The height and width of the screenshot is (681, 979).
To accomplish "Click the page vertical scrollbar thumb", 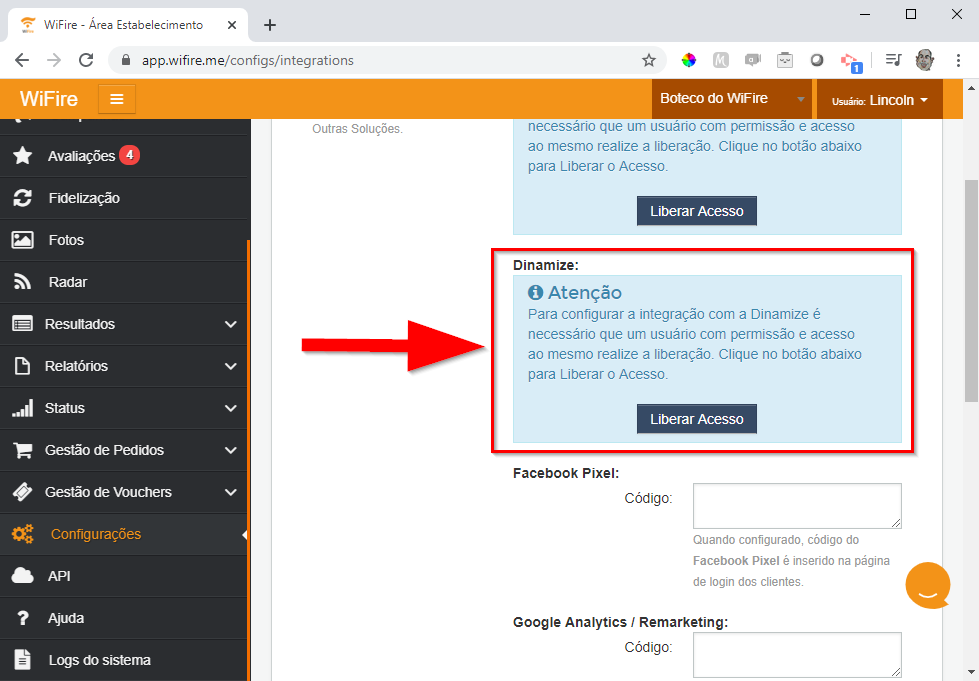I will [971, 291].
